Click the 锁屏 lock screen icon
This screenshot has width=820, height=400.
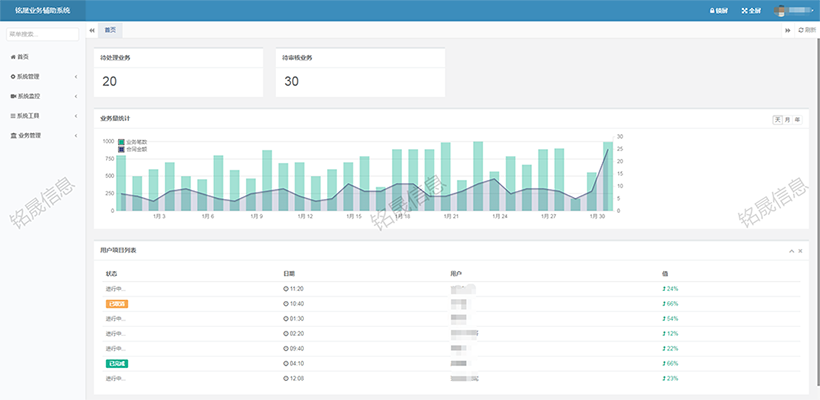712,10
